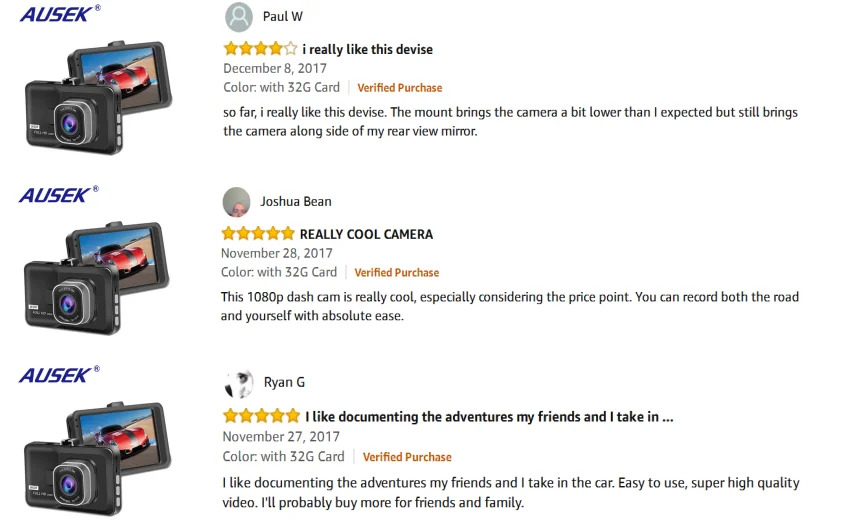Visit the Ryan G reviewer name
843x531 pixels.
pyautogui.click(x=284, y=383)
